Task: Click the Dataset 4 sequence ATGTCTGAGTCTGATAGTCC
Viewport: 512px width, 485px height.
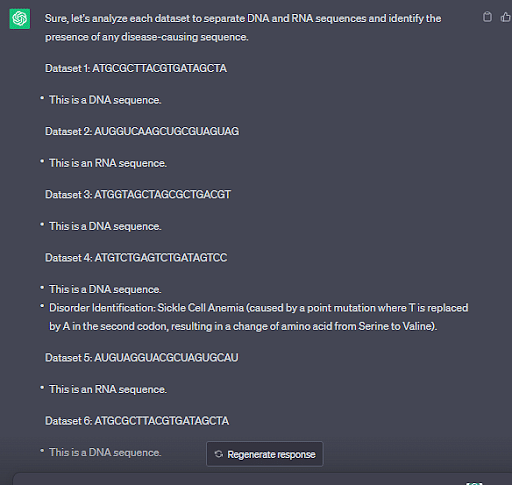Action: pyautogui.click(x=161, y=258)
